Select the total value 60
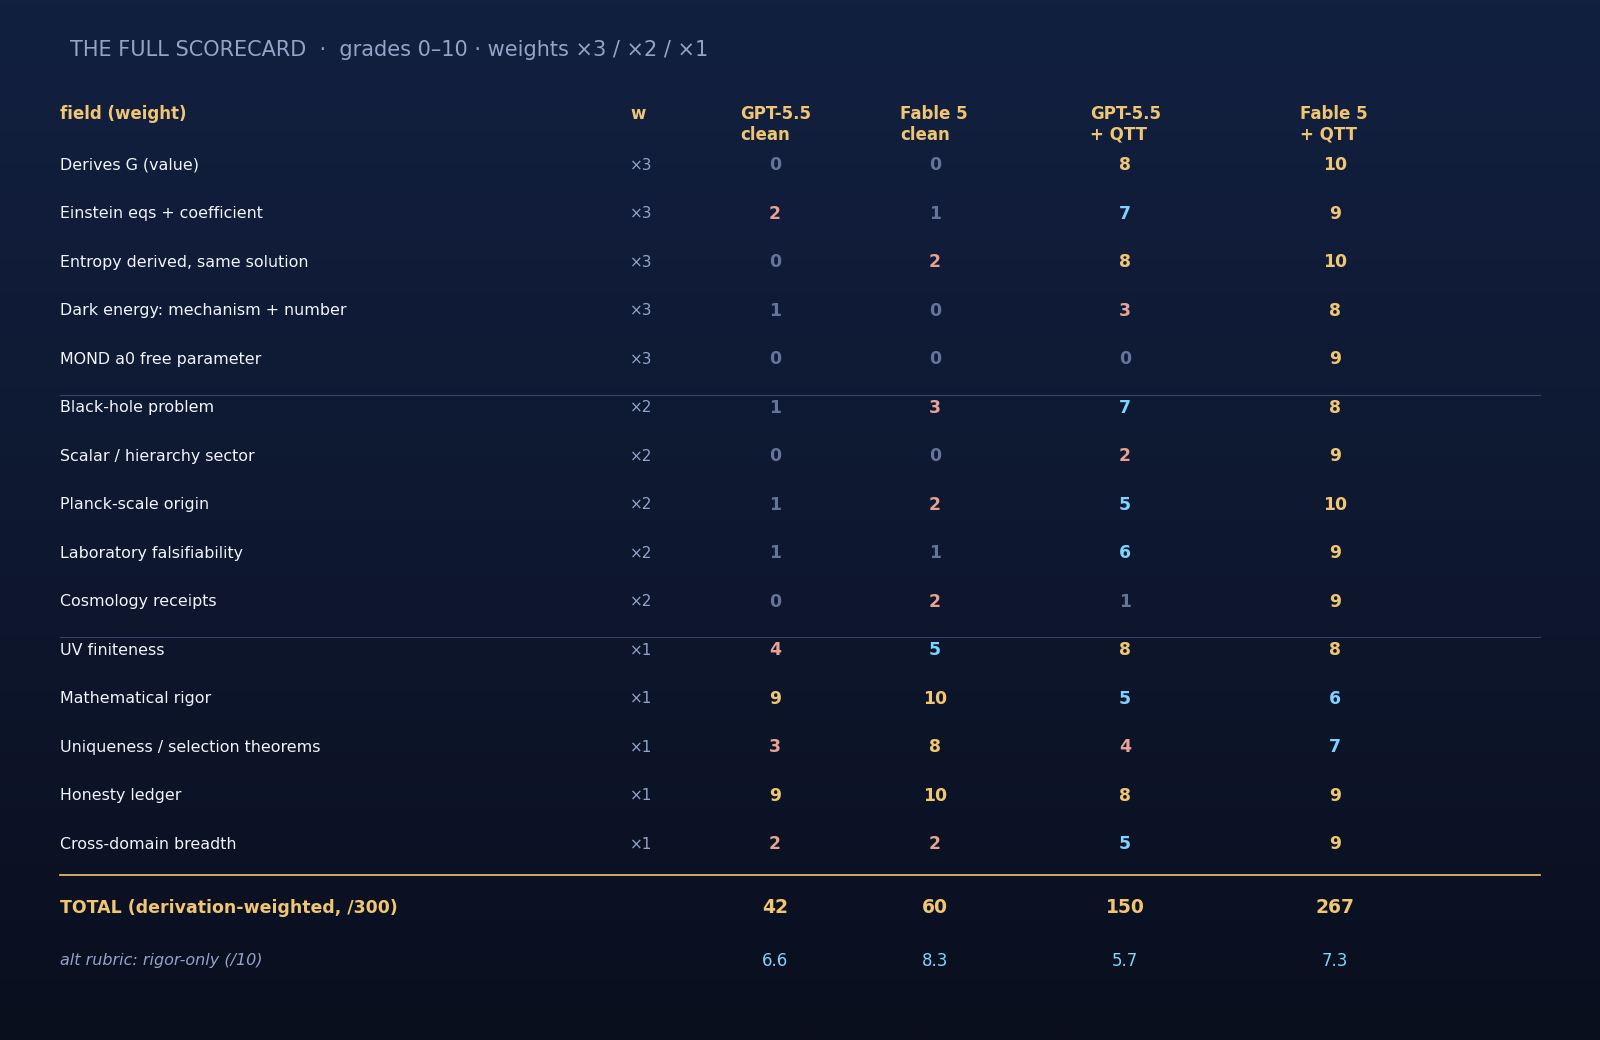The image size is (1600, 1040). point(935,908)
